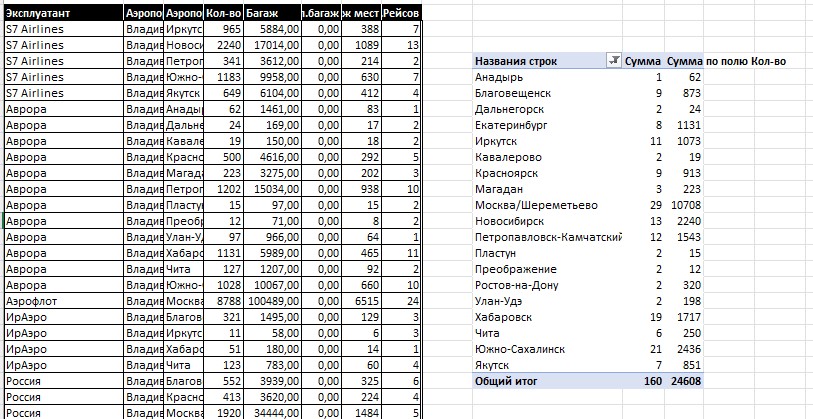Select the Багаж column header
This screenshot has height=419, width=813.
coord(272,13)
